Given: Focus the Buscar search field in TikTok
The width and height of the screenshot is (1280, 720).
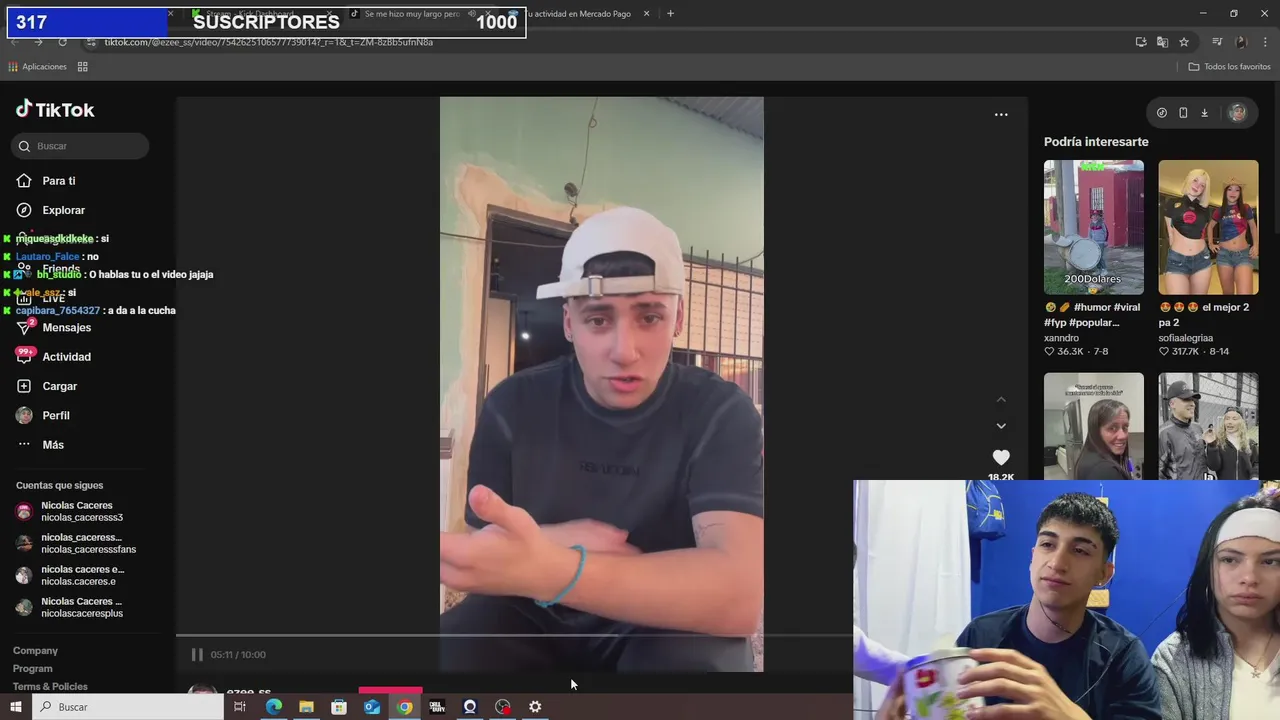Looking at the screenshot, I should (80, 146).
